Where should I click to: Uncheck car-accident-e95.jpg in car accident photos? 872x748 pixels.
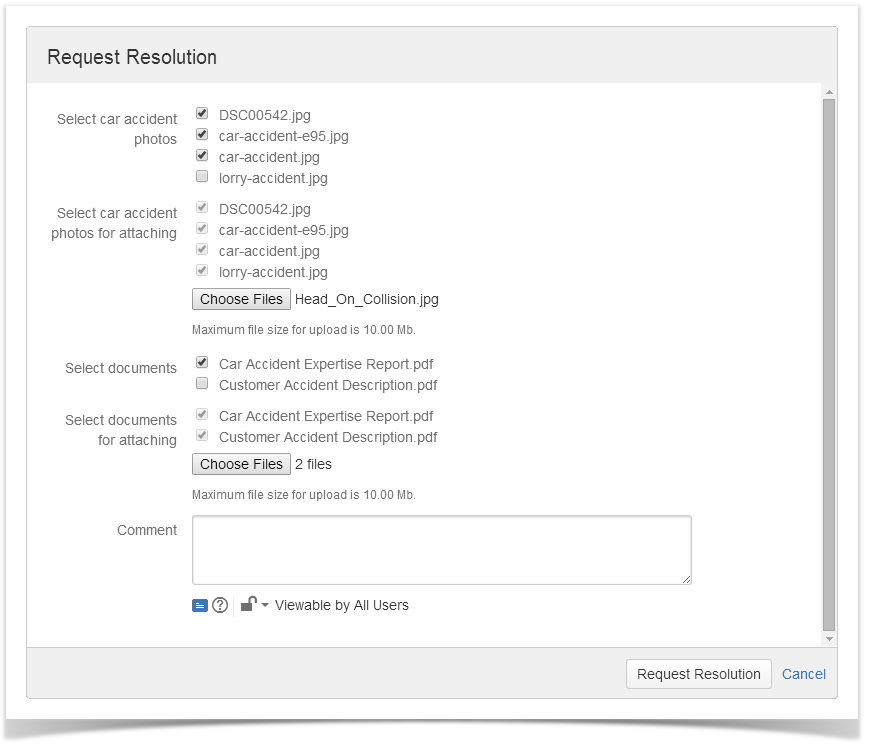point(202,135)
